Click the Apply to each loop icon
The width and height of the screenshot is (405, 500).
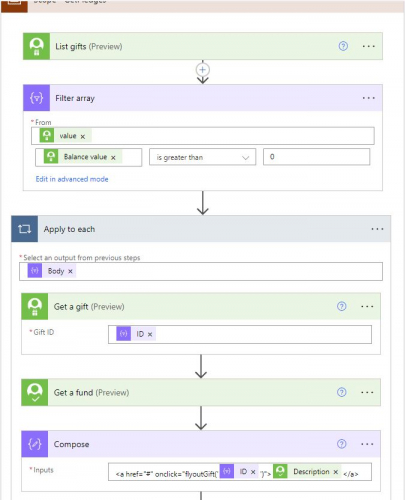25,229
